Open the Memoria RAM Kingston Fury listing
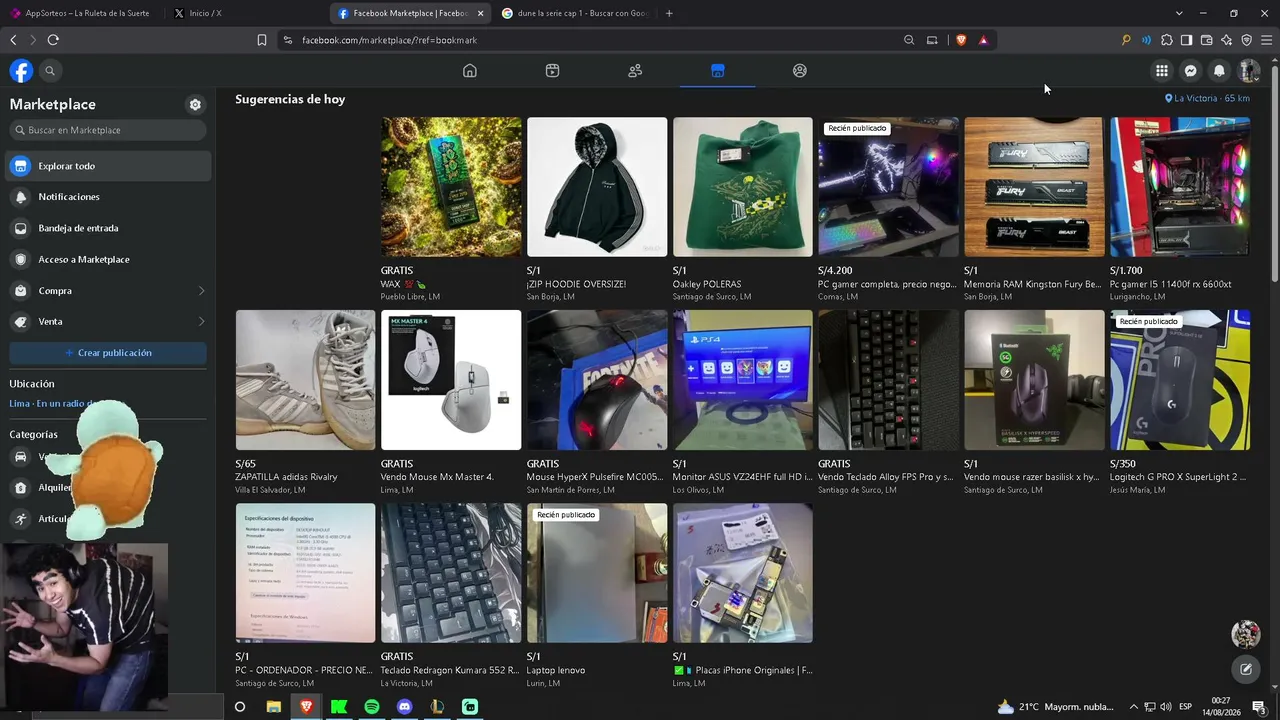Viewport: 1280px width, 720px height. [x=1034, y=187]
